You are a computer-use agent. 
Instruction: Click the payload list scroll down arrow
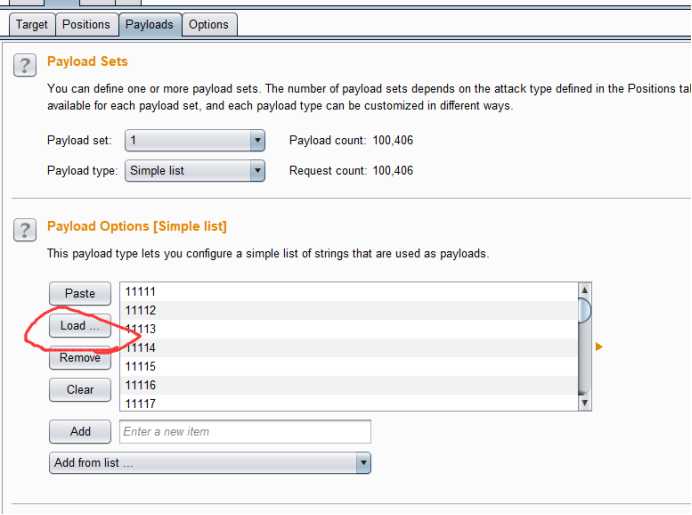click(585, 402)
